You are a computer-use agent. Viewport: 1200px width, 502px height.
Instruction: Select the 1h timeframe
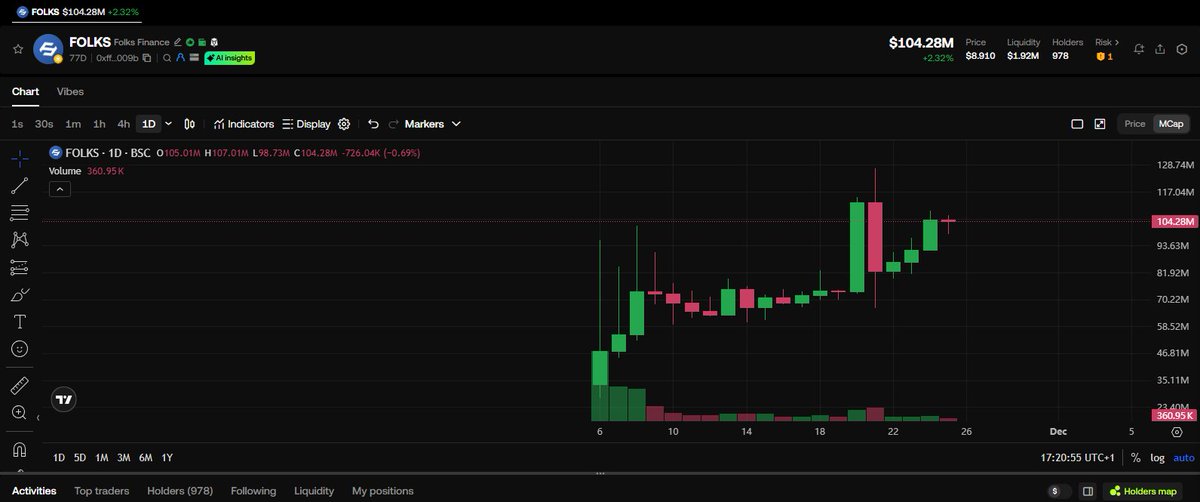click(x=99, y=124)
